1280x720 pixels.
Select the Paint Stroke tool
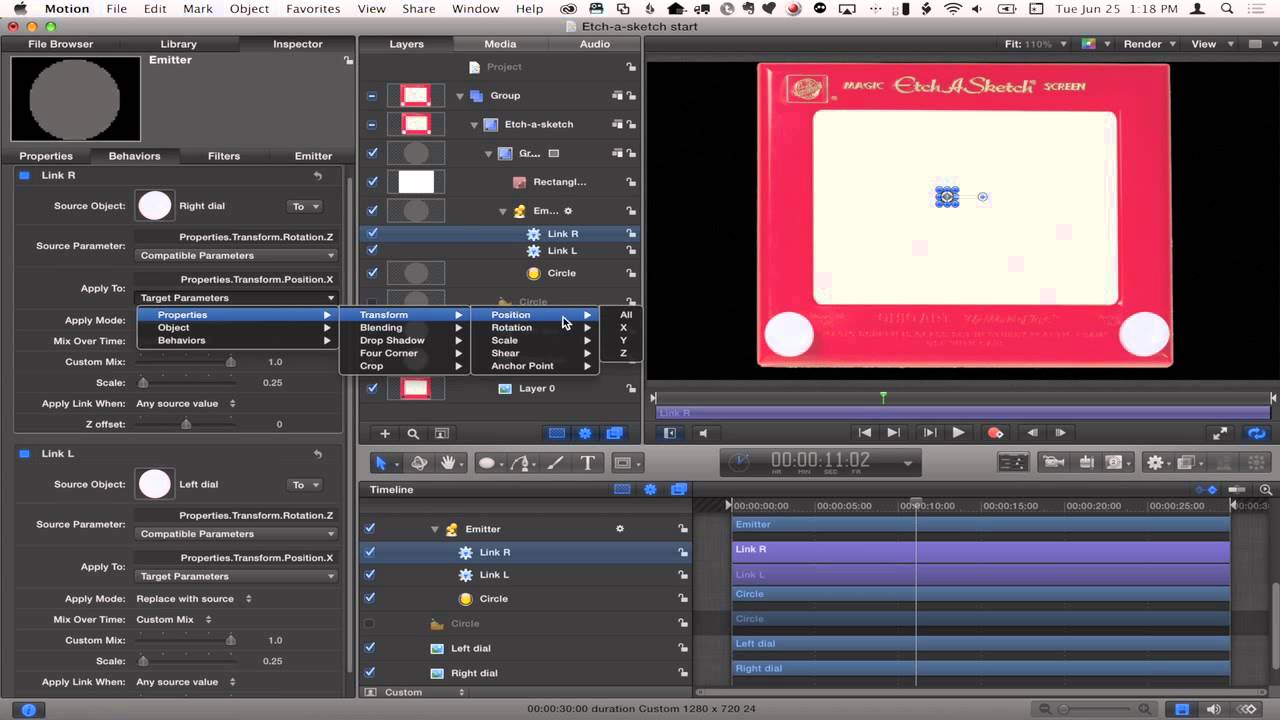556,463
